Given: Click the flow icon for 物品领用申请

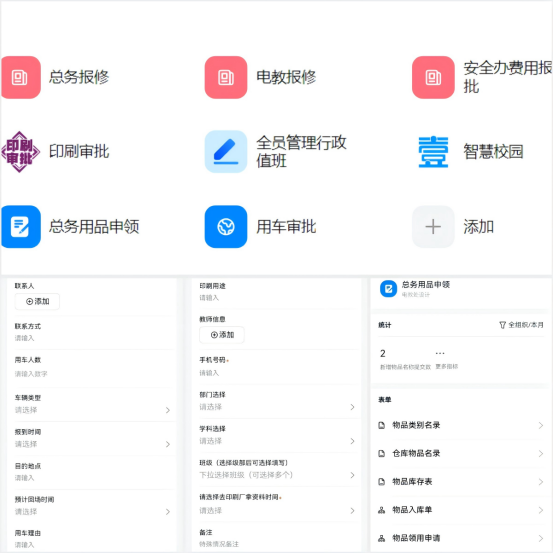Looking at the screenshot, I should pyautogui.click(x=382, y=538).
